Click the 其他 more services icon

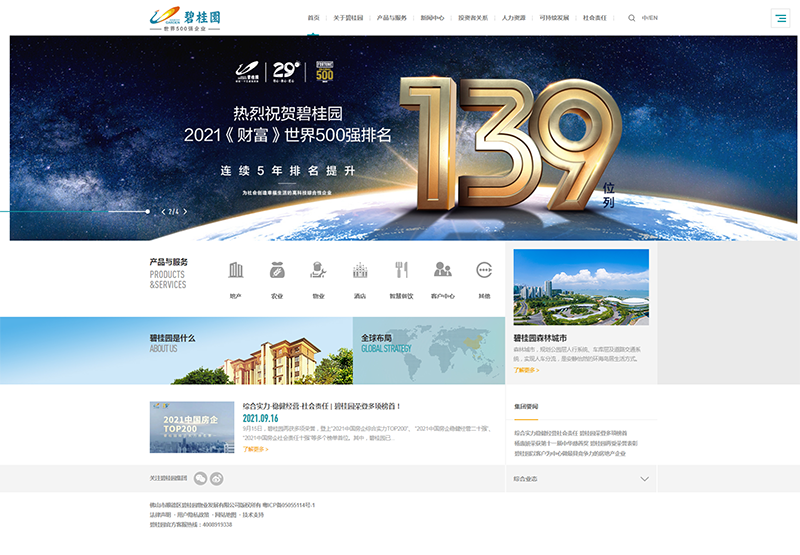(484, 270)
